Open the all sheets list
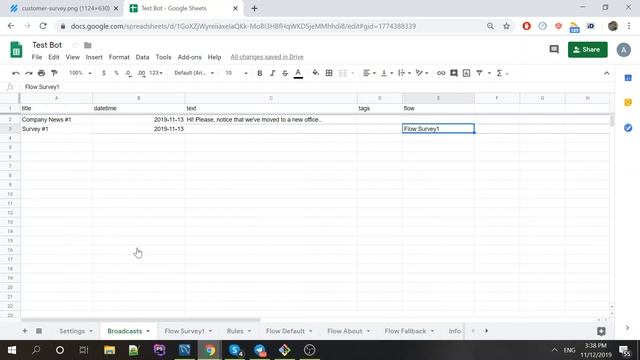Viewport: 640px width, 360px height. (39, 331)
